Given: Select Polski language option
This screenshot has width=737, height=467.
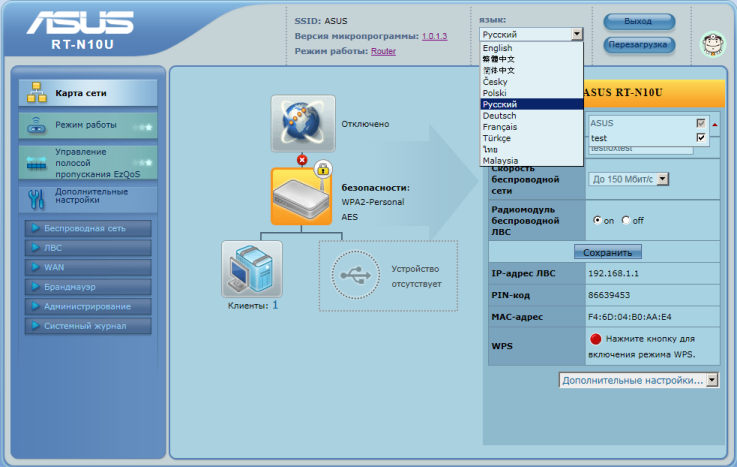Looking at the screenshot, I should coord(532,93).
